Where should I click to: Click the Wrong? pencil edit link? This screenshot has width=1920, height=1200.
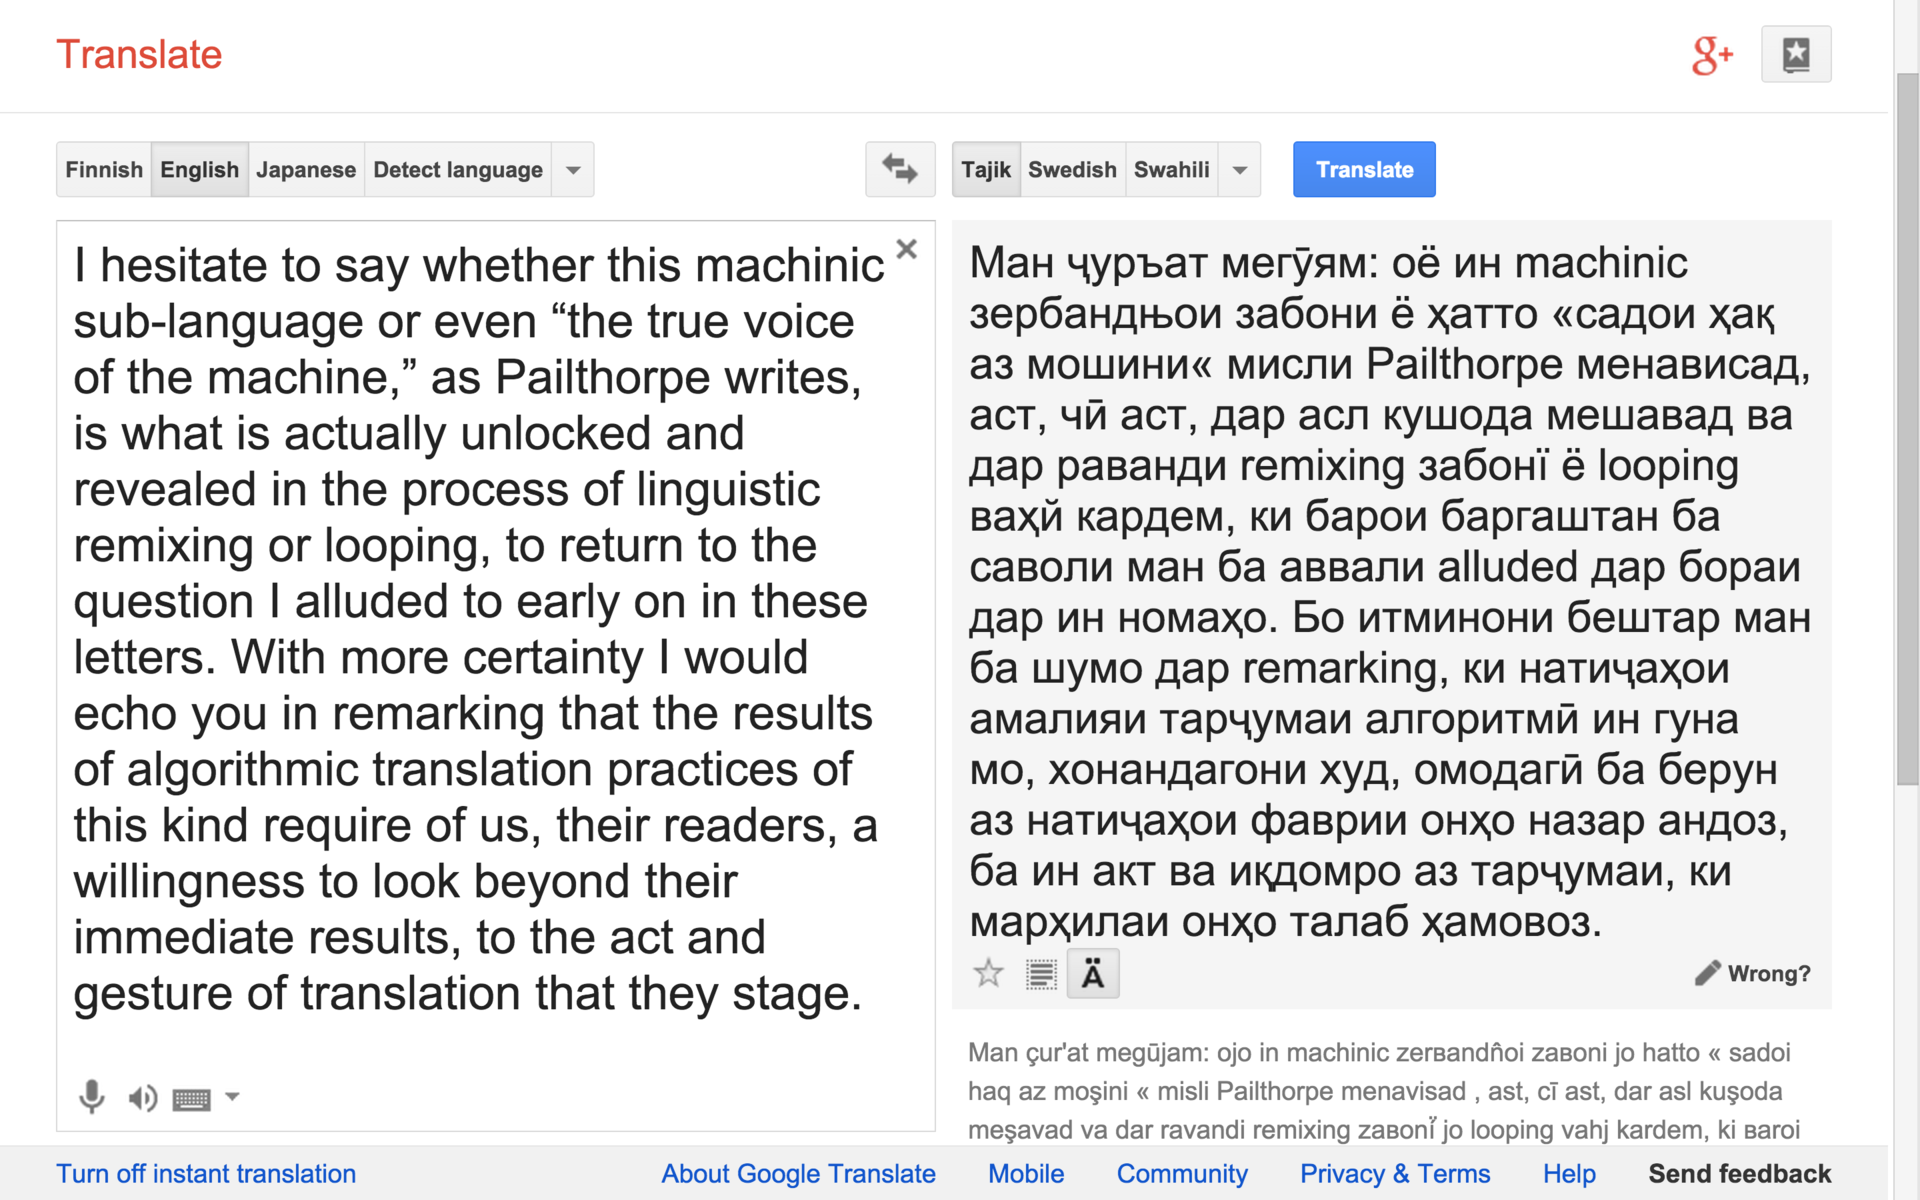1753,973
